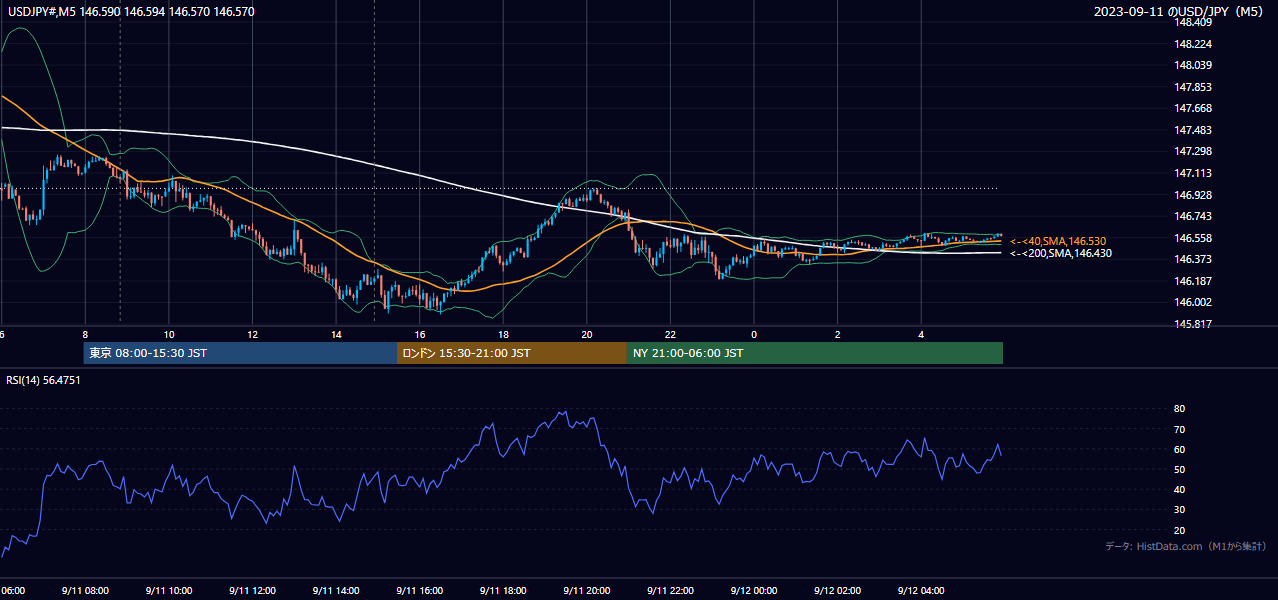The width and height of the screenshot is (1278, 600).
Task: Click the '9/12 00:00' date label under the RSI panel
Action: tap(754, 590)
